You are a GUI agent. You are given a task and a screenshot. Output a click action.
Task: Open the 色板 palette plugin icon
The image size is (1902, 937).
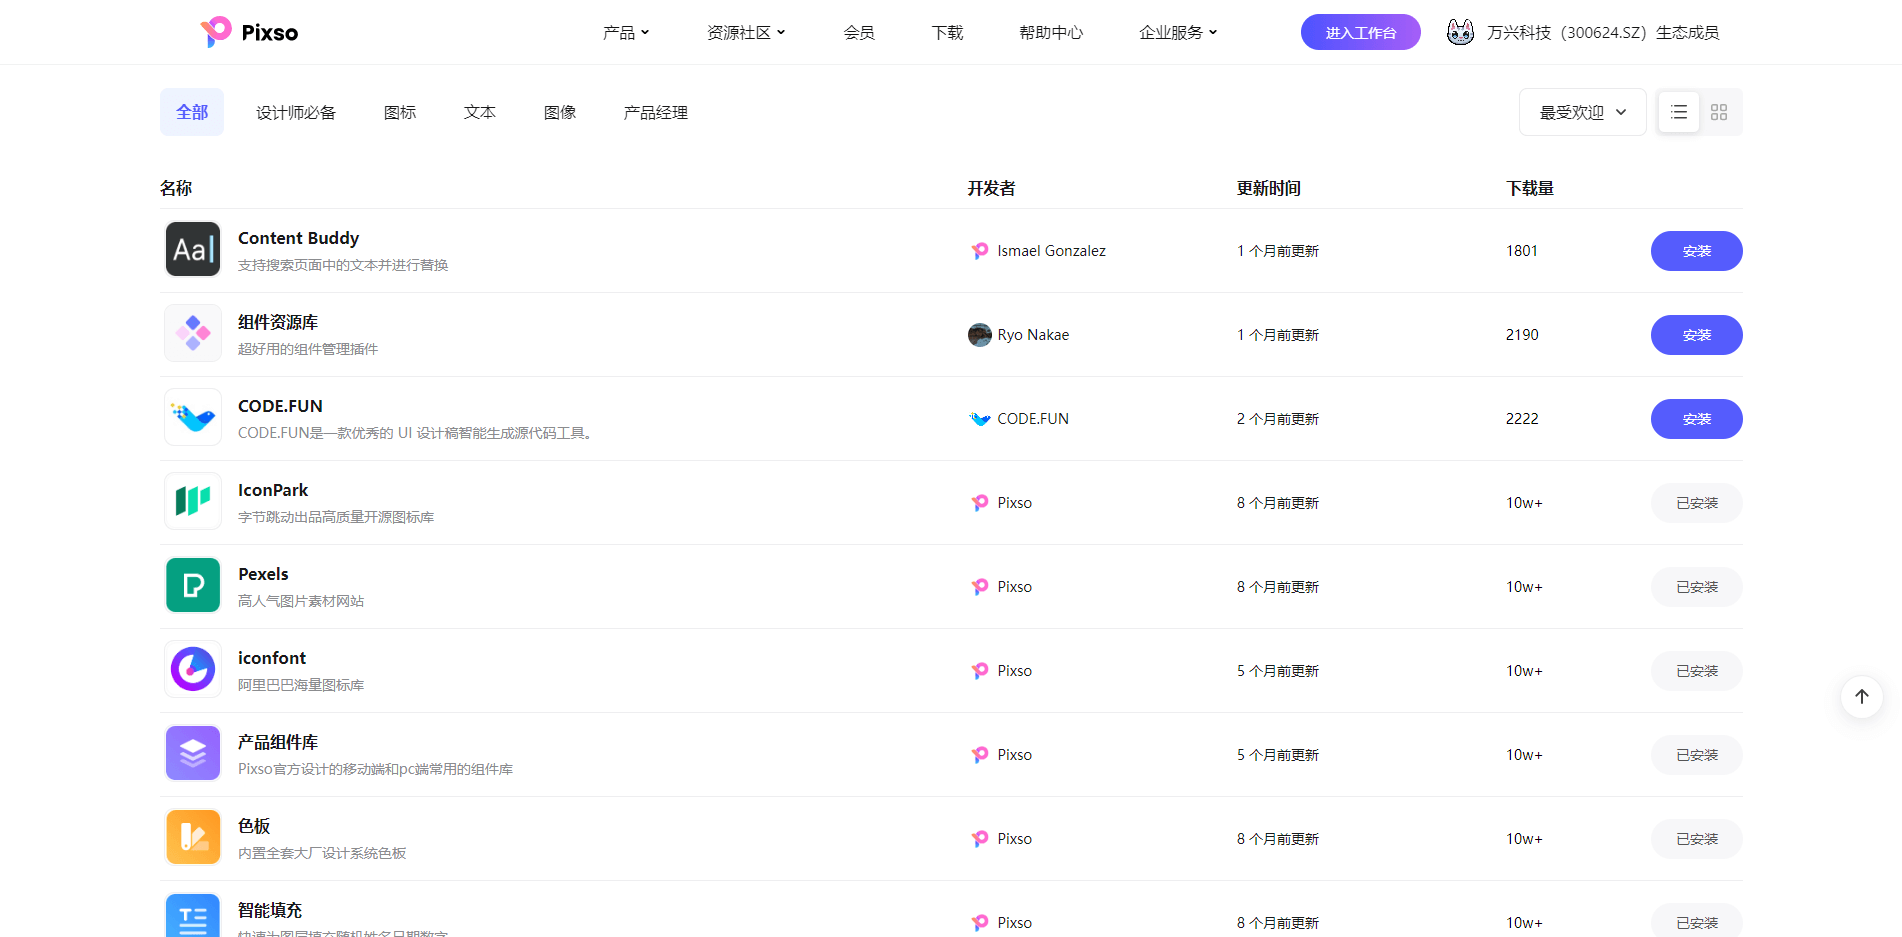coord(193,837)
